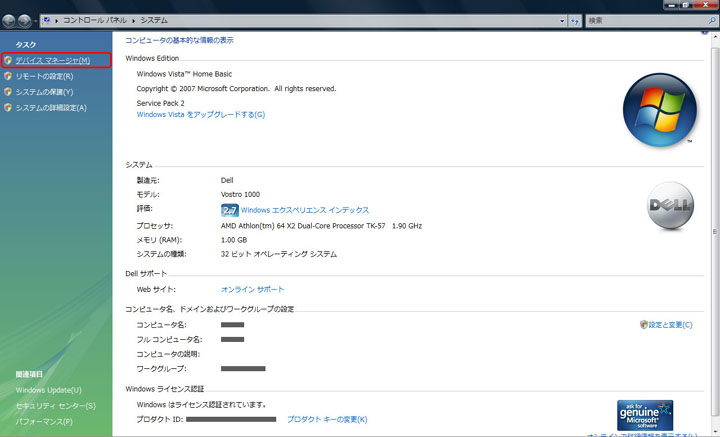Click shield icon beside システムの保護

8,92
